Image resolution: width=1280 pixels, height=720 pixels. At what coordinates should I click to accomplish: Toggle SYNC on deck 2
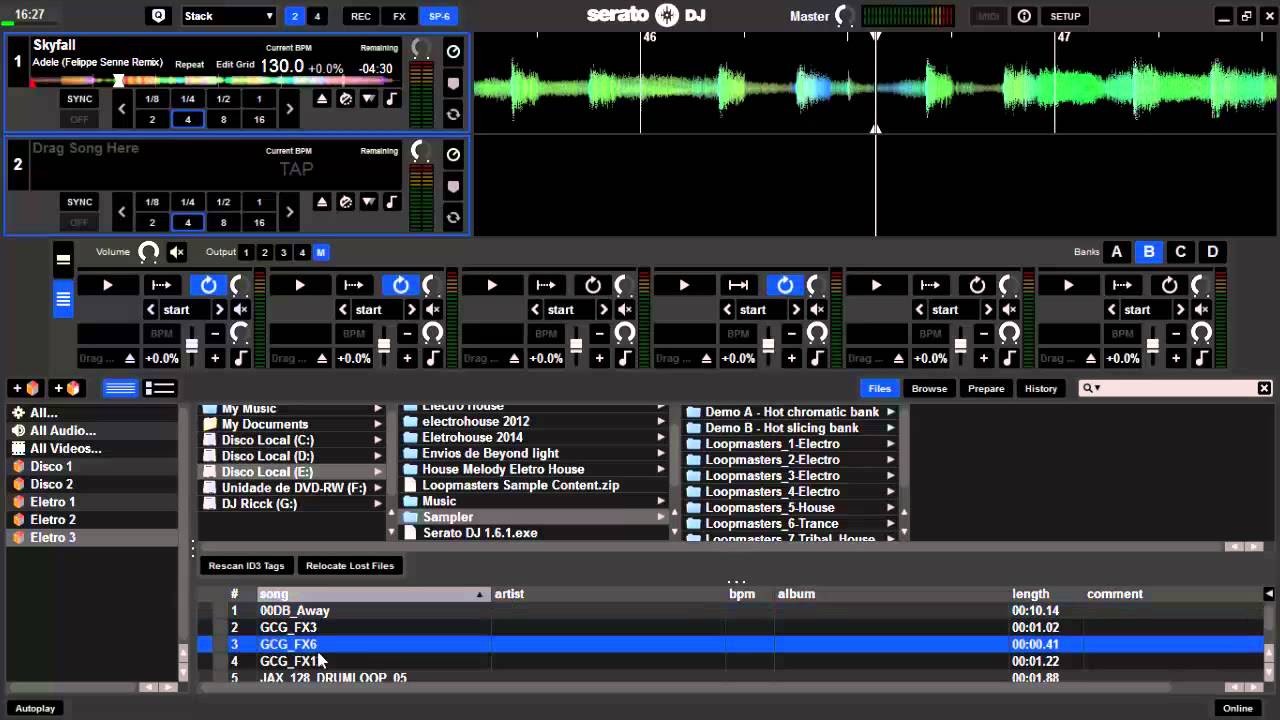pos(79,202)
